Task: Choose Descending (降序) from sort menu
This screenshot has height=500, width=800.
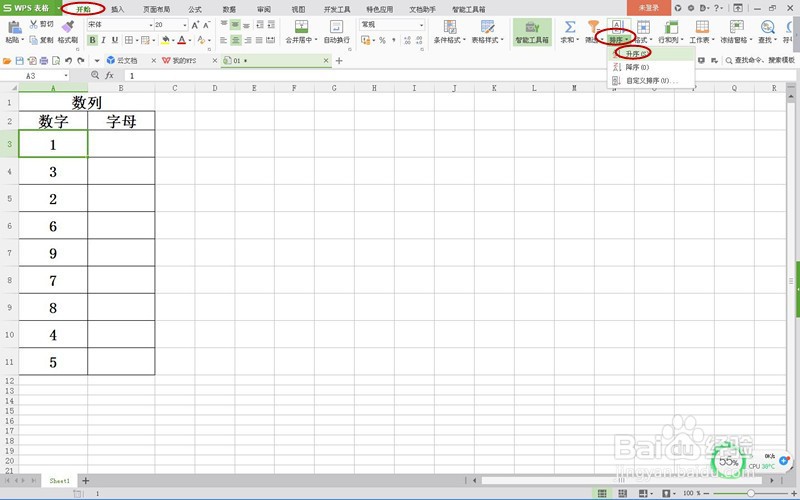Action: [651, 67]
